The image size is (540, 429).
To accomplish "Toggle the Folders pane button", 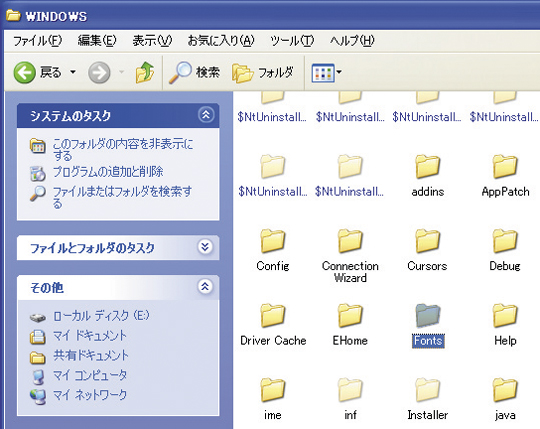I will point(263,73).
